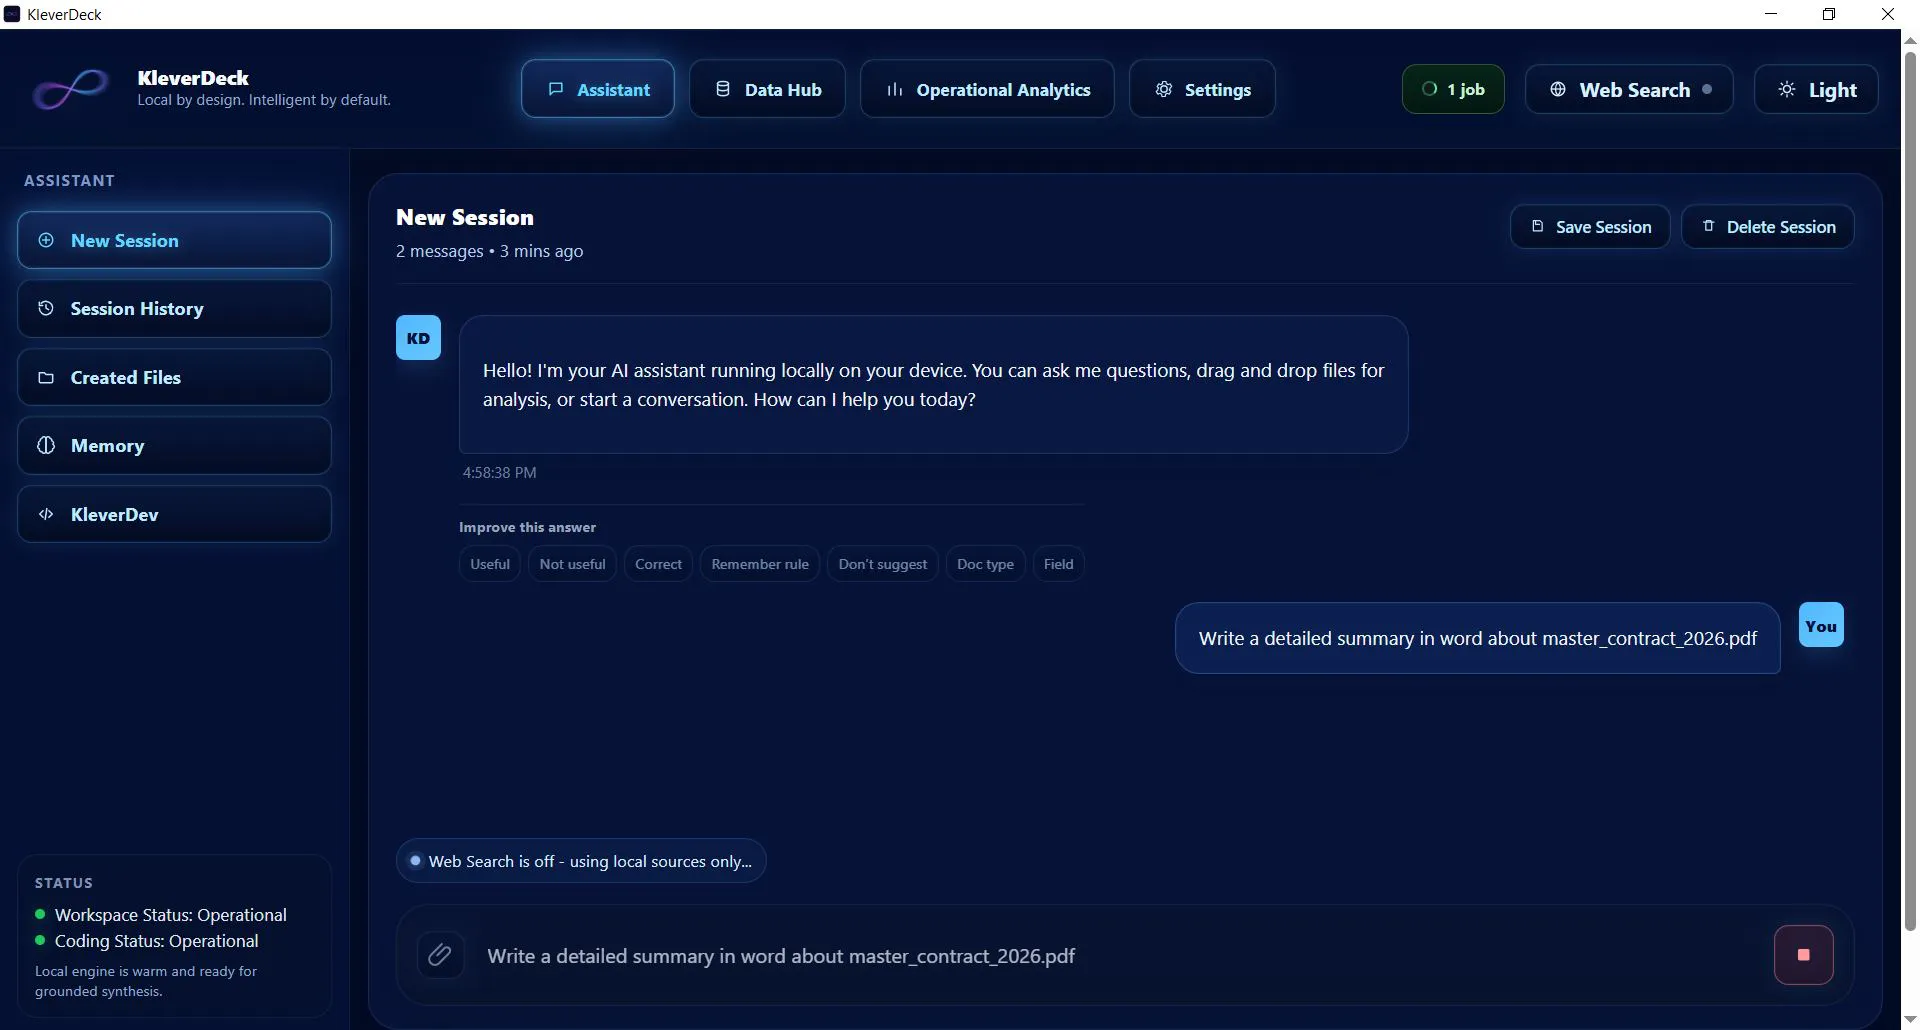This screenshot has width=1920, height=1030.
Task: Open Session History
Action: [x=174, y=308]
